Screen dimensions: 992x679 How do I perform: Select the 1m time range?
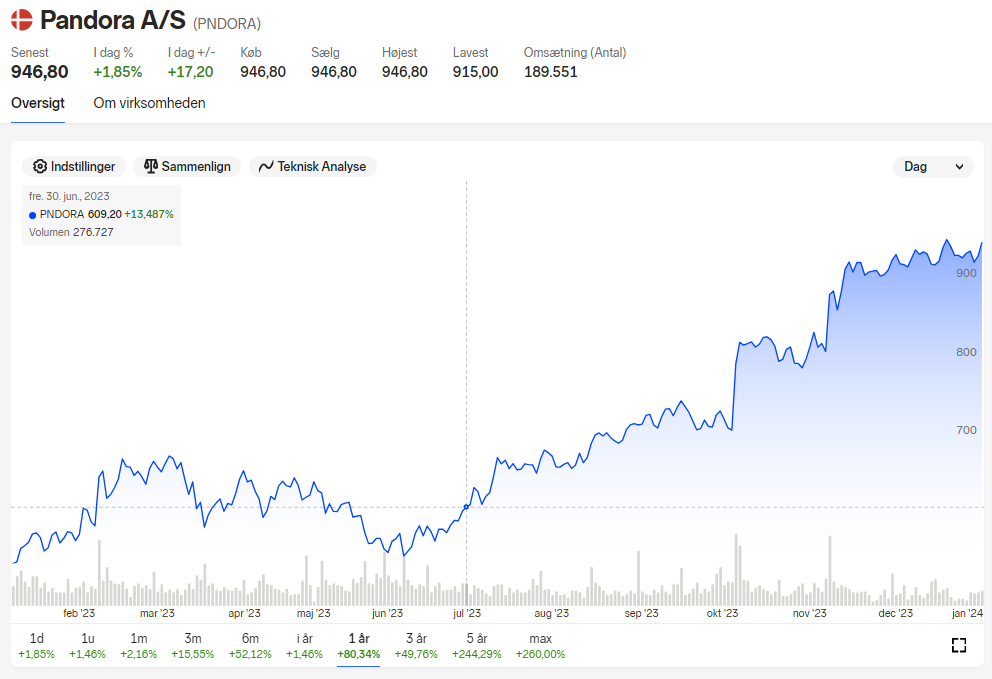(139, 645)
